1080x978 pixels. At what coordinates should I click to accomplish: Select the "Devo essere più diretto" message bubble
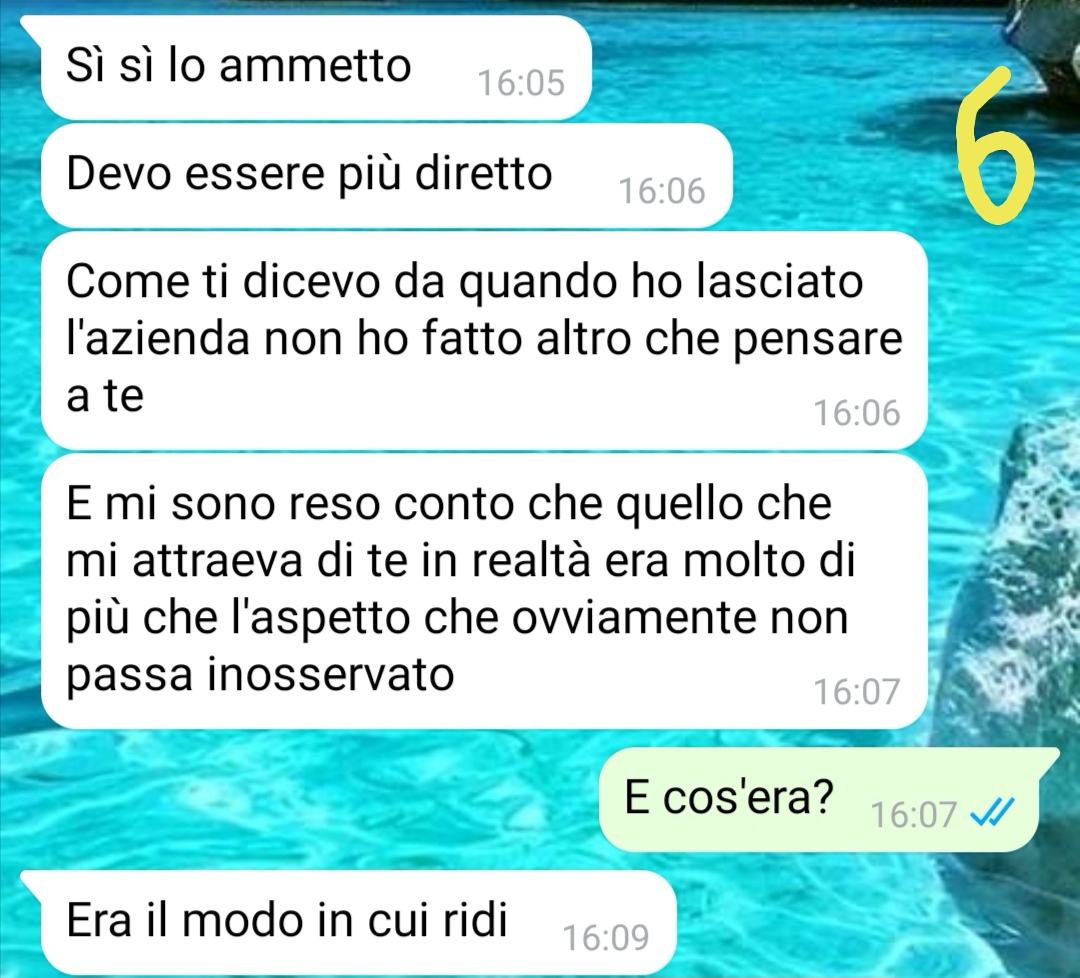(x=386, y=176)
